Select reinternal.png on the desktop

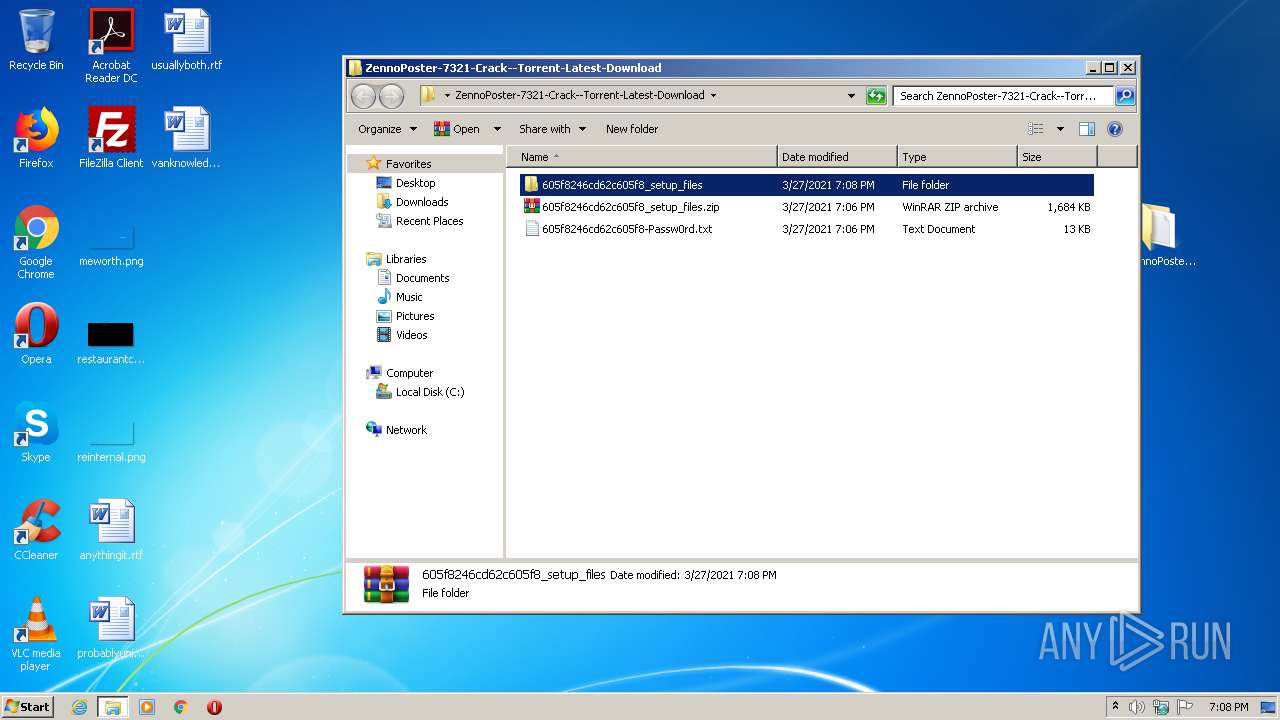point(111,442)
